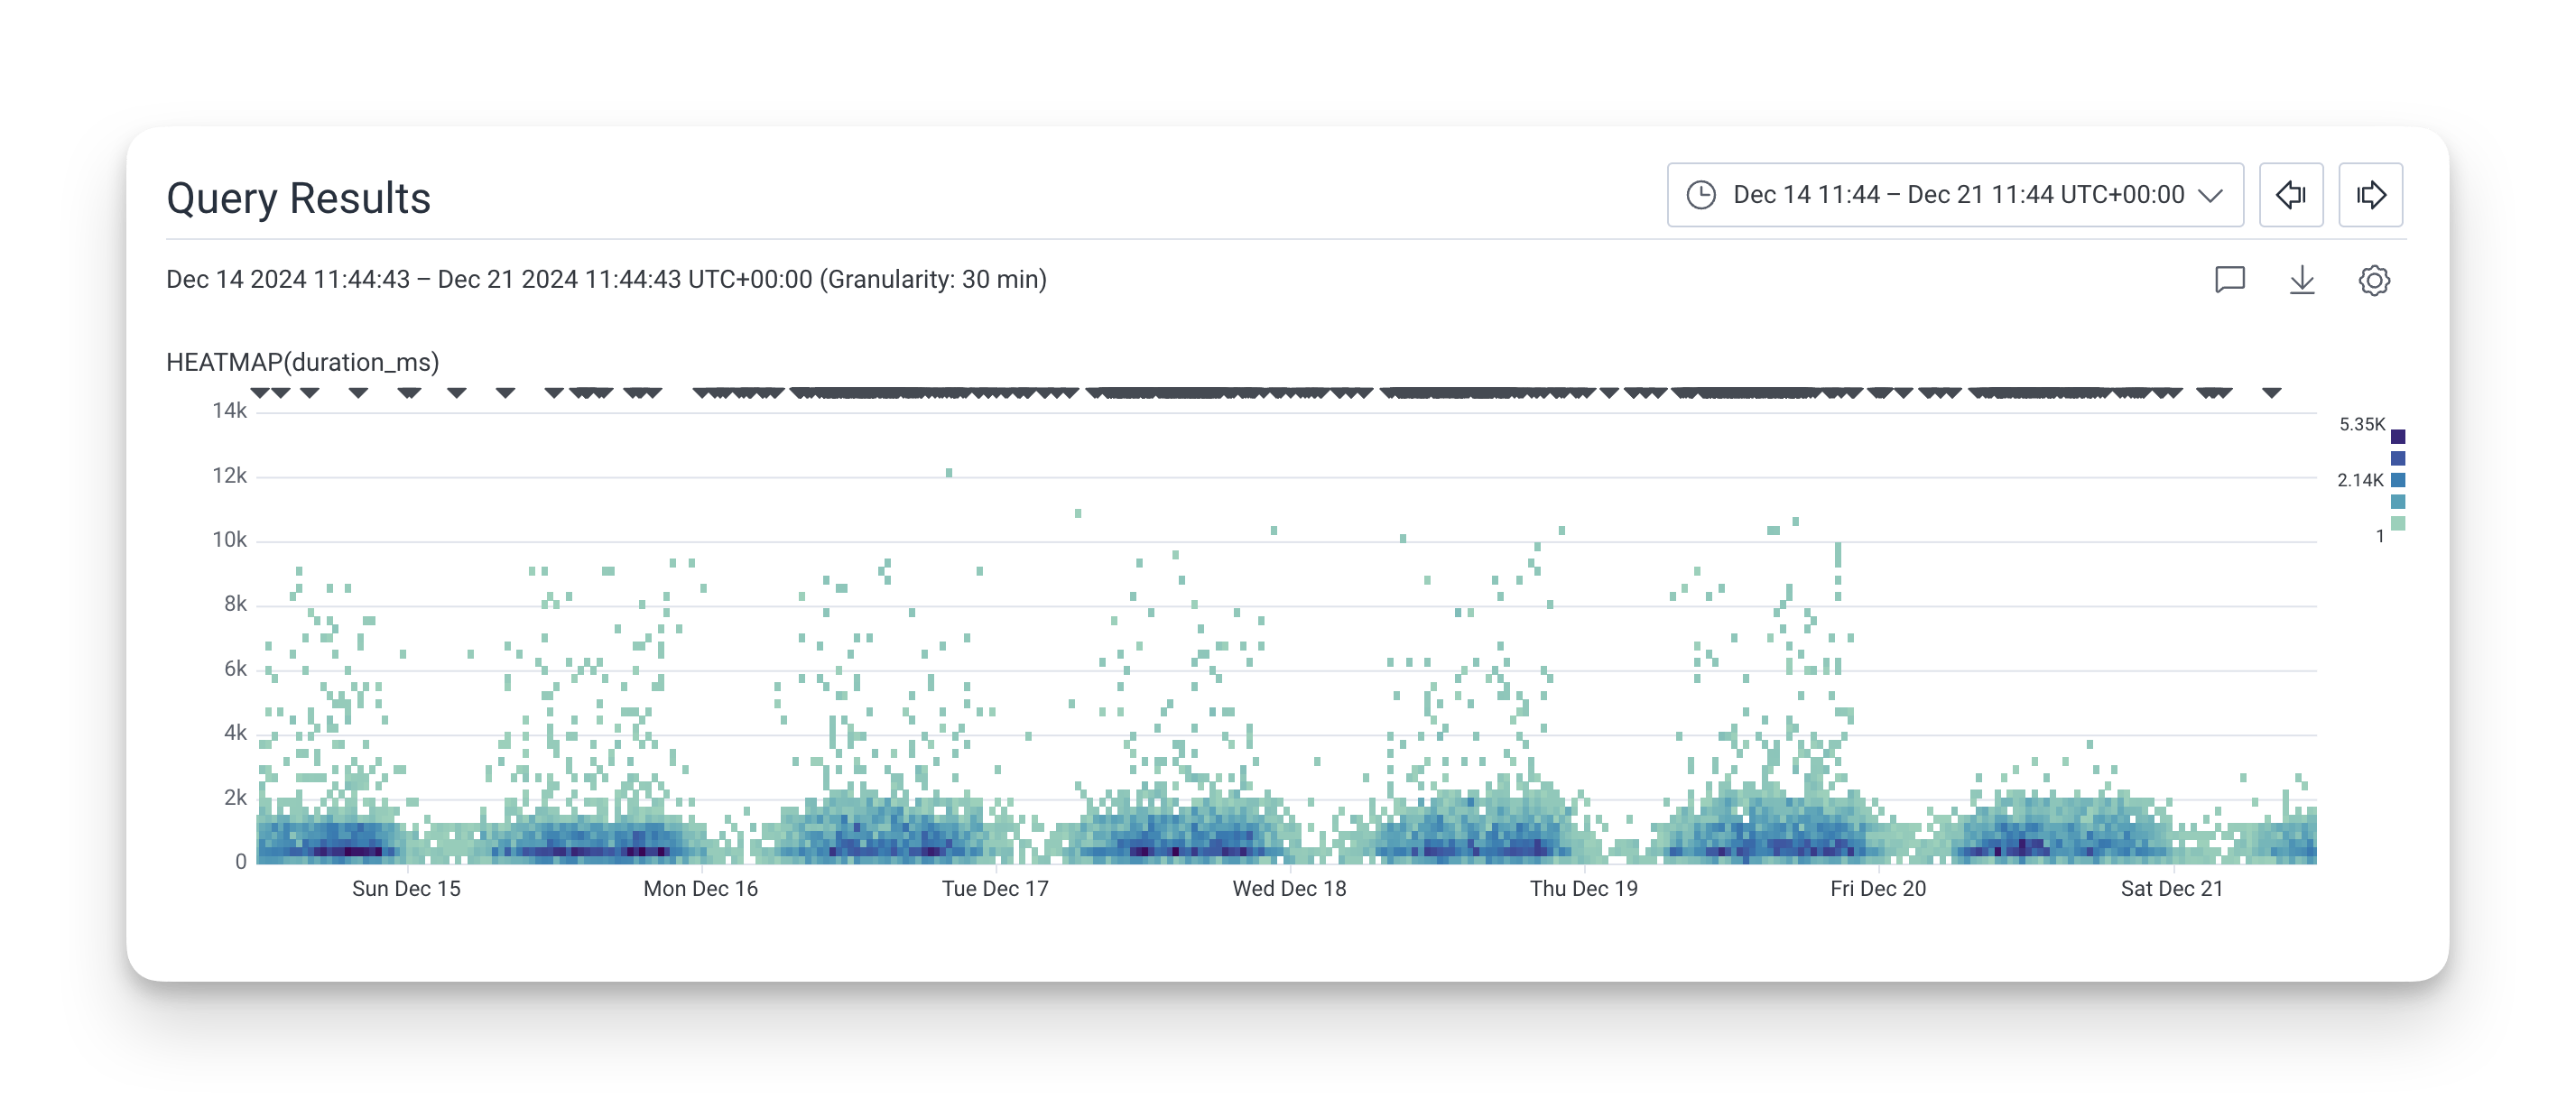The width and height of the screenshot is (2576, 1108).
Task: Click the Mon Dec 16 axis label
Action: tap(700, 888)
